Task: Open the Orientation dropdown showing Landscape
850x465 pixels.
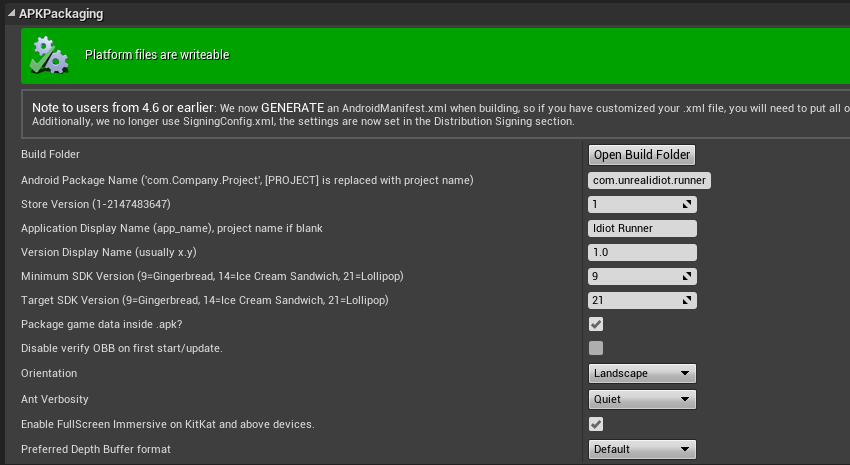Action: point(642,373)
